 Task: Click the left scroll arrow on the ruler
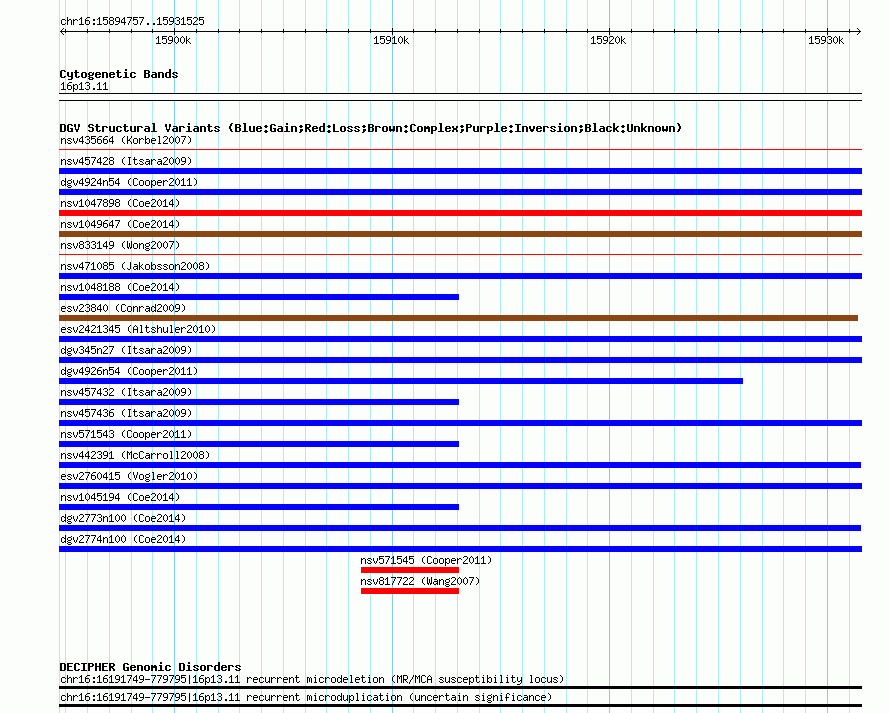(x=63, y=31)
